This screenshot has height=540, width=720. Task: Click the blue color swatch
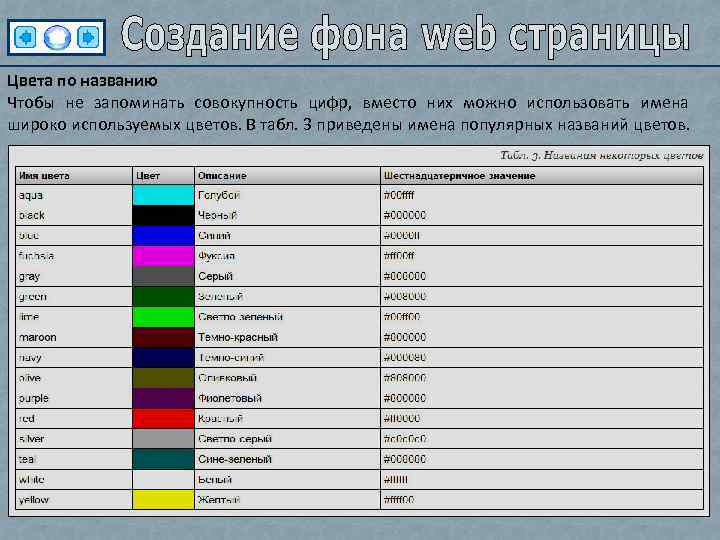tap(163, 236)
